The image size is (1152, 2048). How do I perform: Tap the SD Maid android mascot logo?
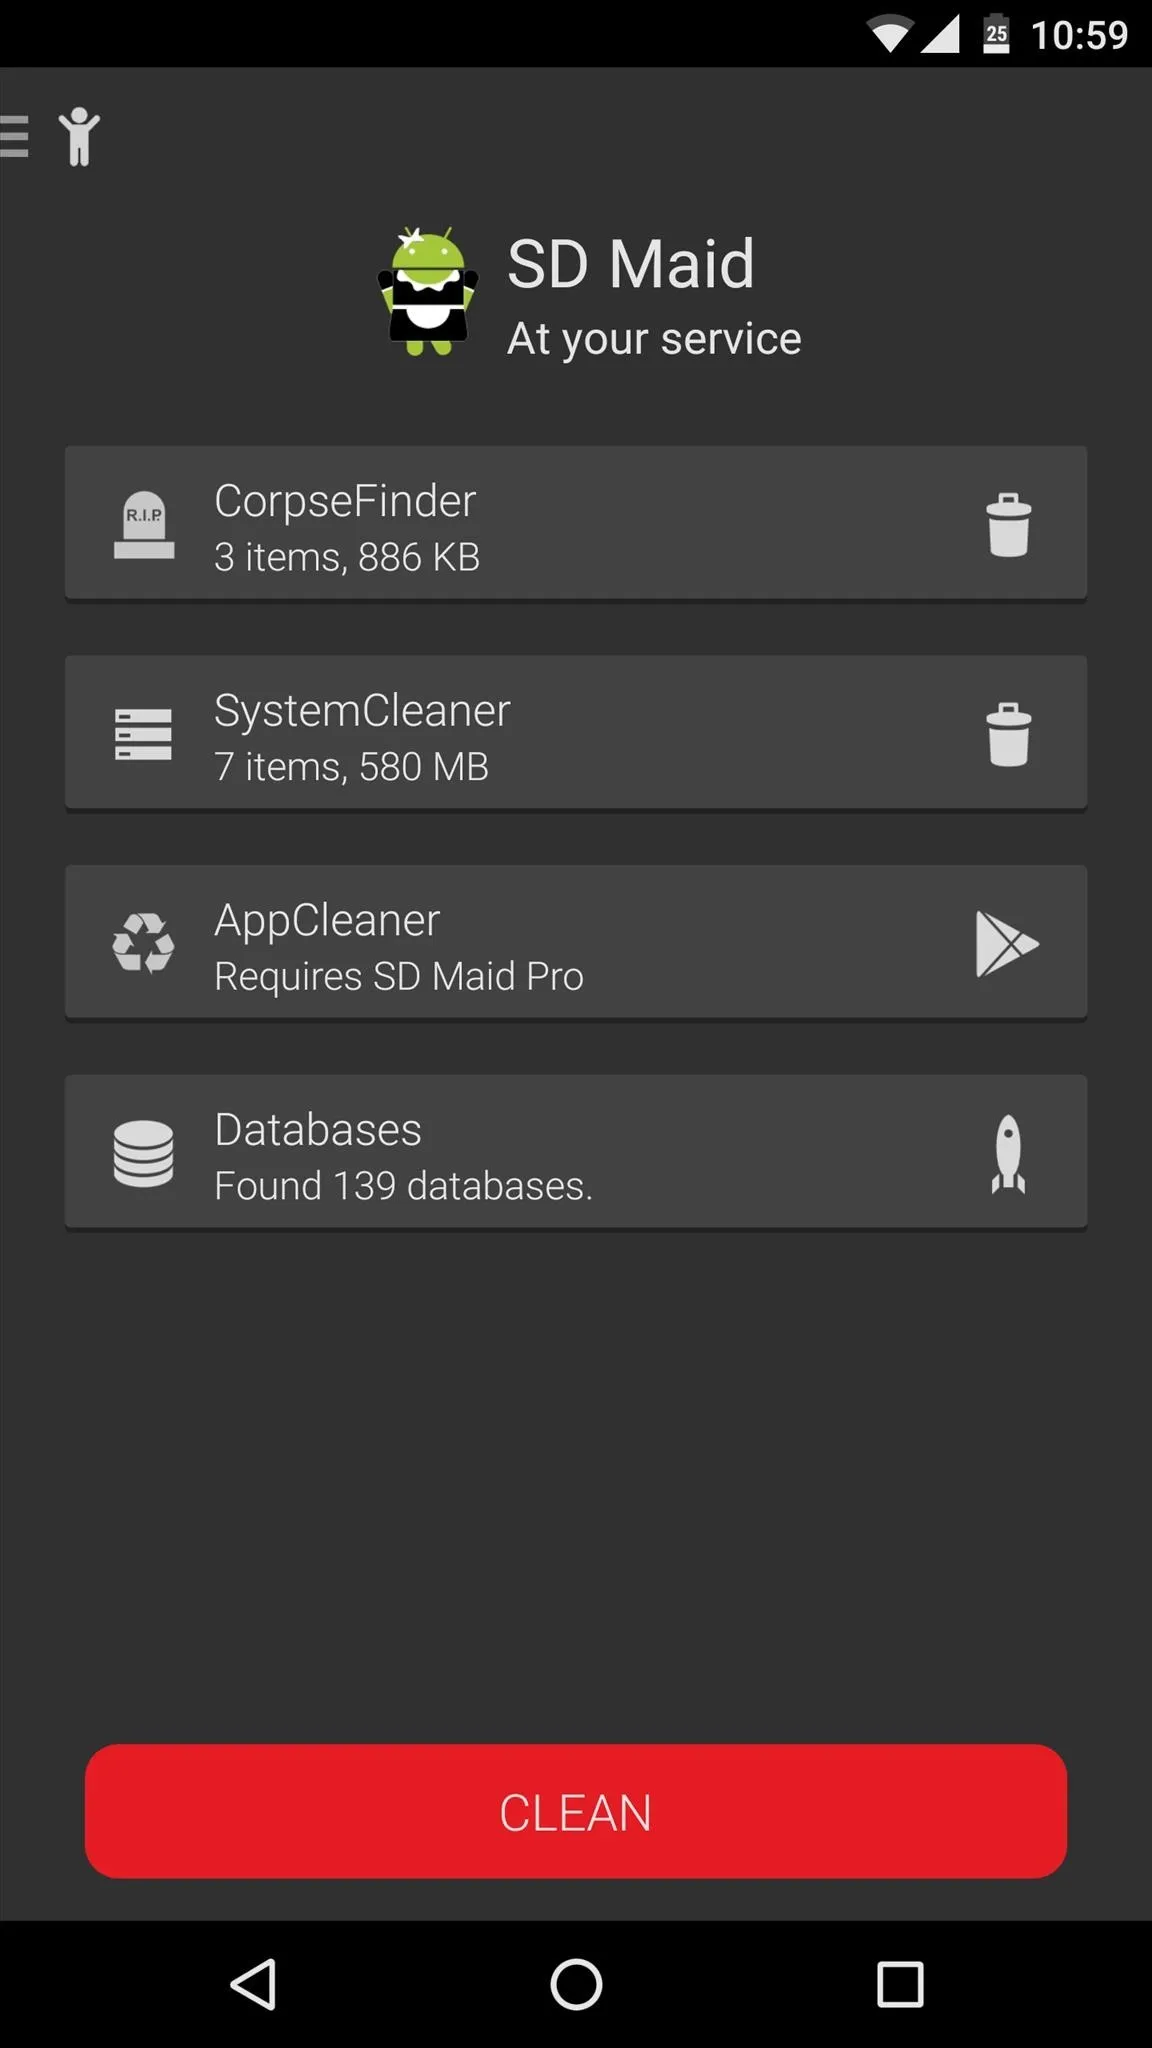[428, 291]
